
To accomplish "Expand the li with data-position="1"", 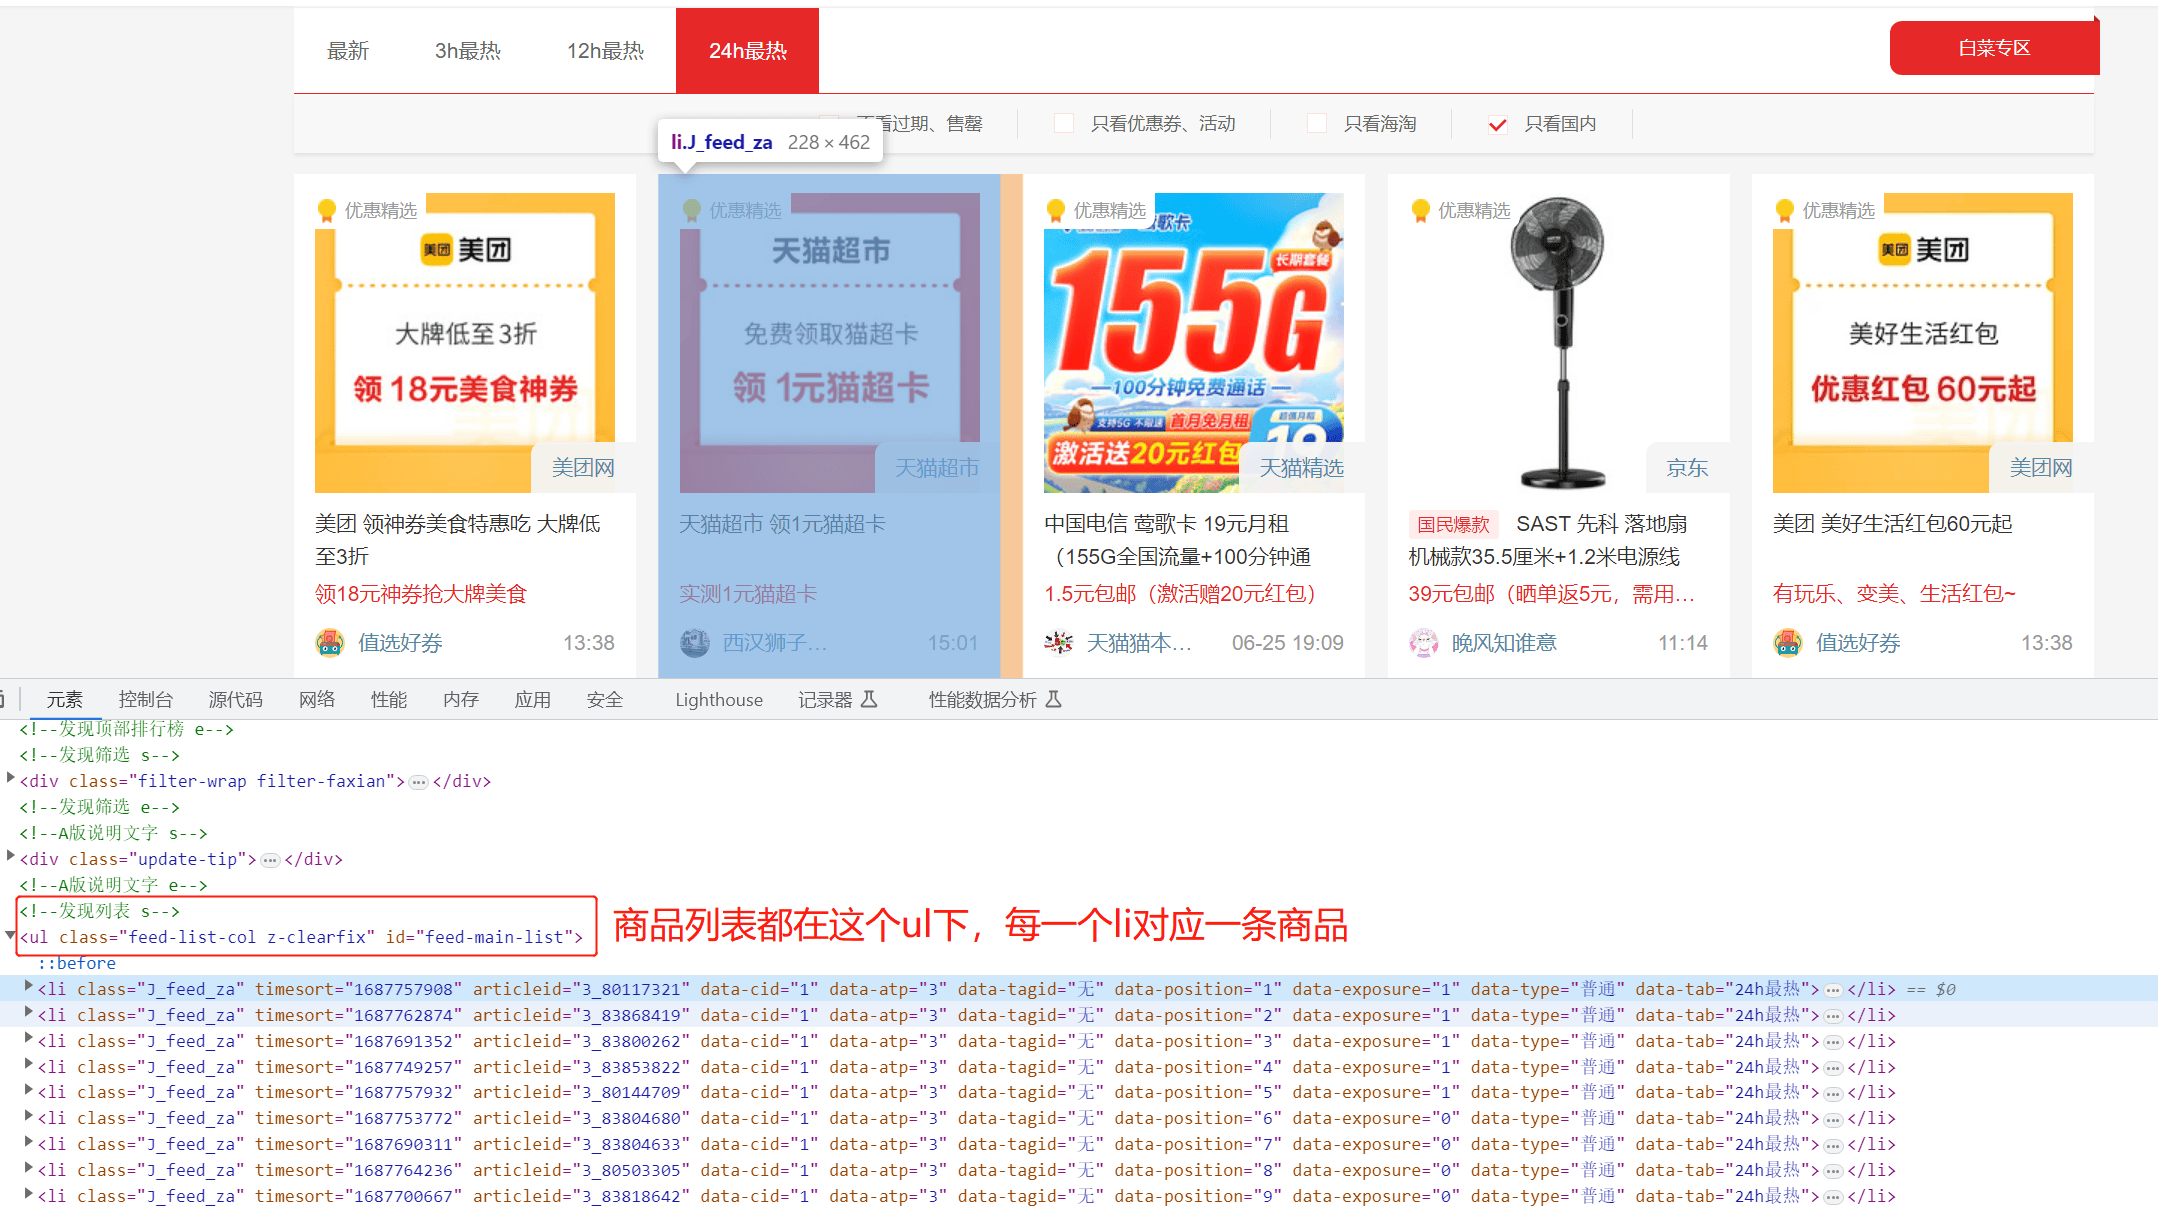I will 29,987.
